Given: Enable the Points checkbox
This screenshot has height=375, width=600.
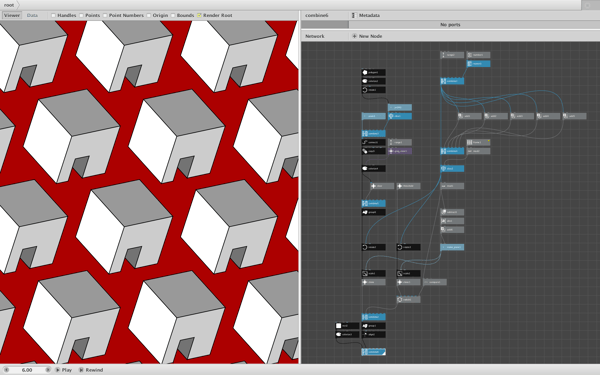Looking at the screenshot, I should click(82, 15).
